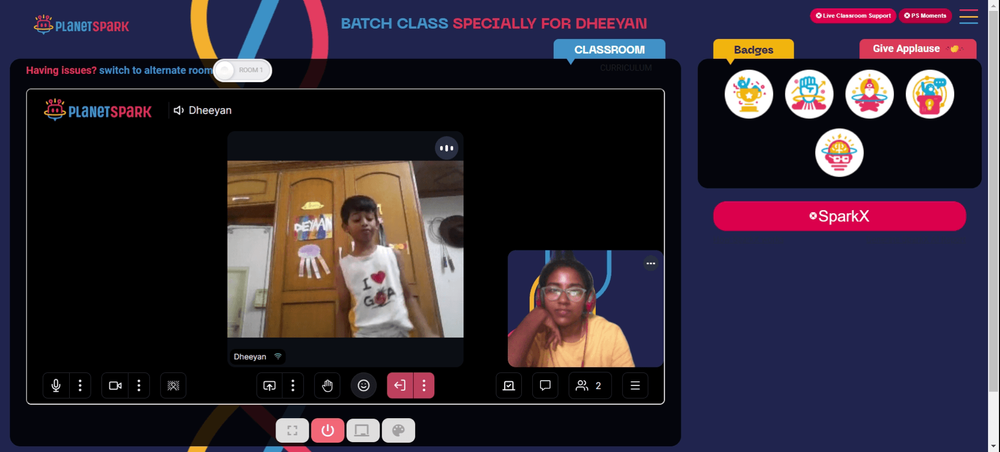1000x452 pixels.
Task: Click the Give Applause button
Action: coord(917,49)
